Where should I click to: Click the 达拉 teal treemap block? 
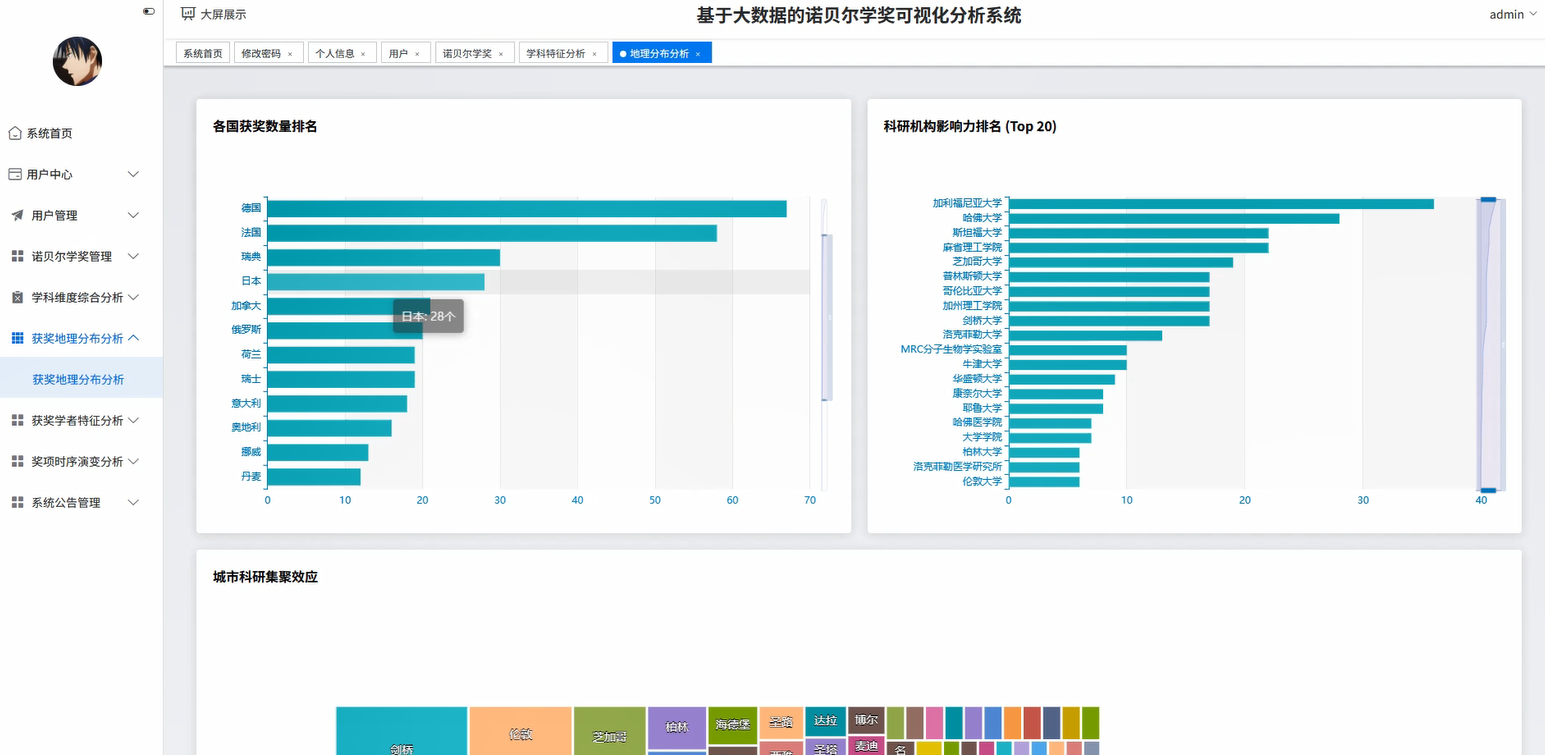[825, 721]
